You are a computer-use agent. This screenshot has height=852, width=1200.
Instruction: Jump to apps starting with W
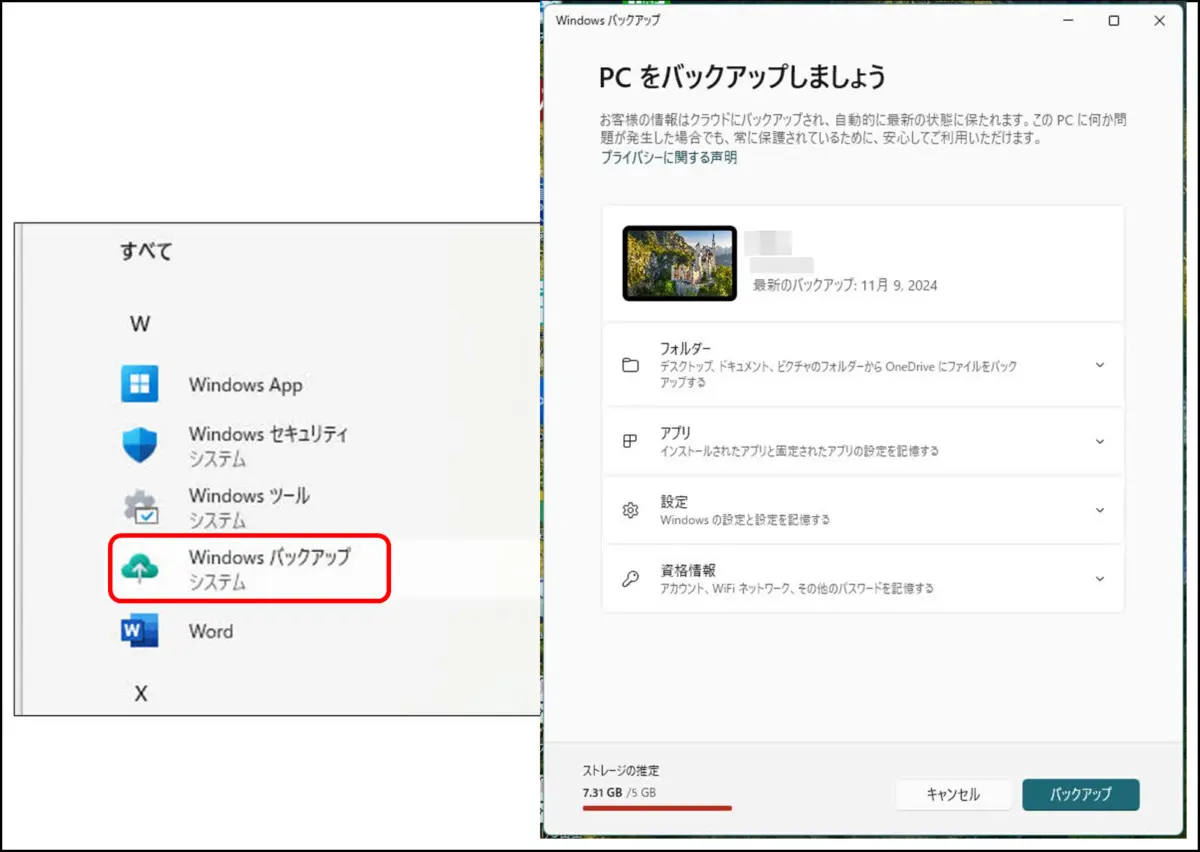tap(140, 323)
